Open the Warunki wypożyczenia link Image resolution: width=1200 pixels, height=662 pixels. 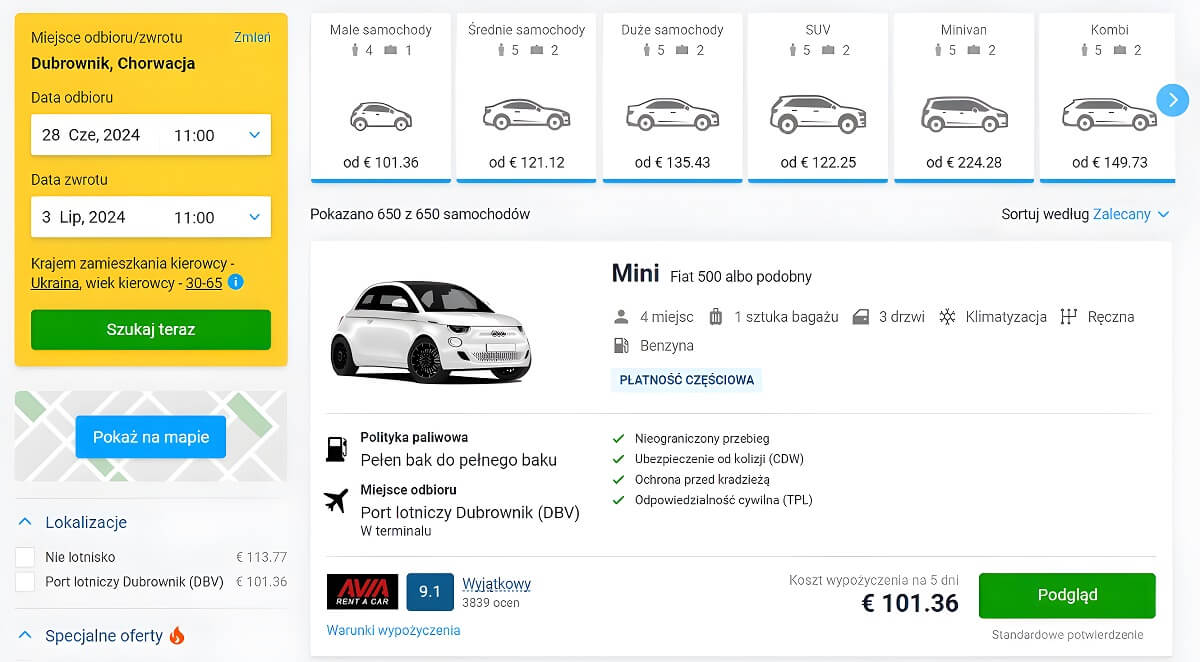coord(393,630)
